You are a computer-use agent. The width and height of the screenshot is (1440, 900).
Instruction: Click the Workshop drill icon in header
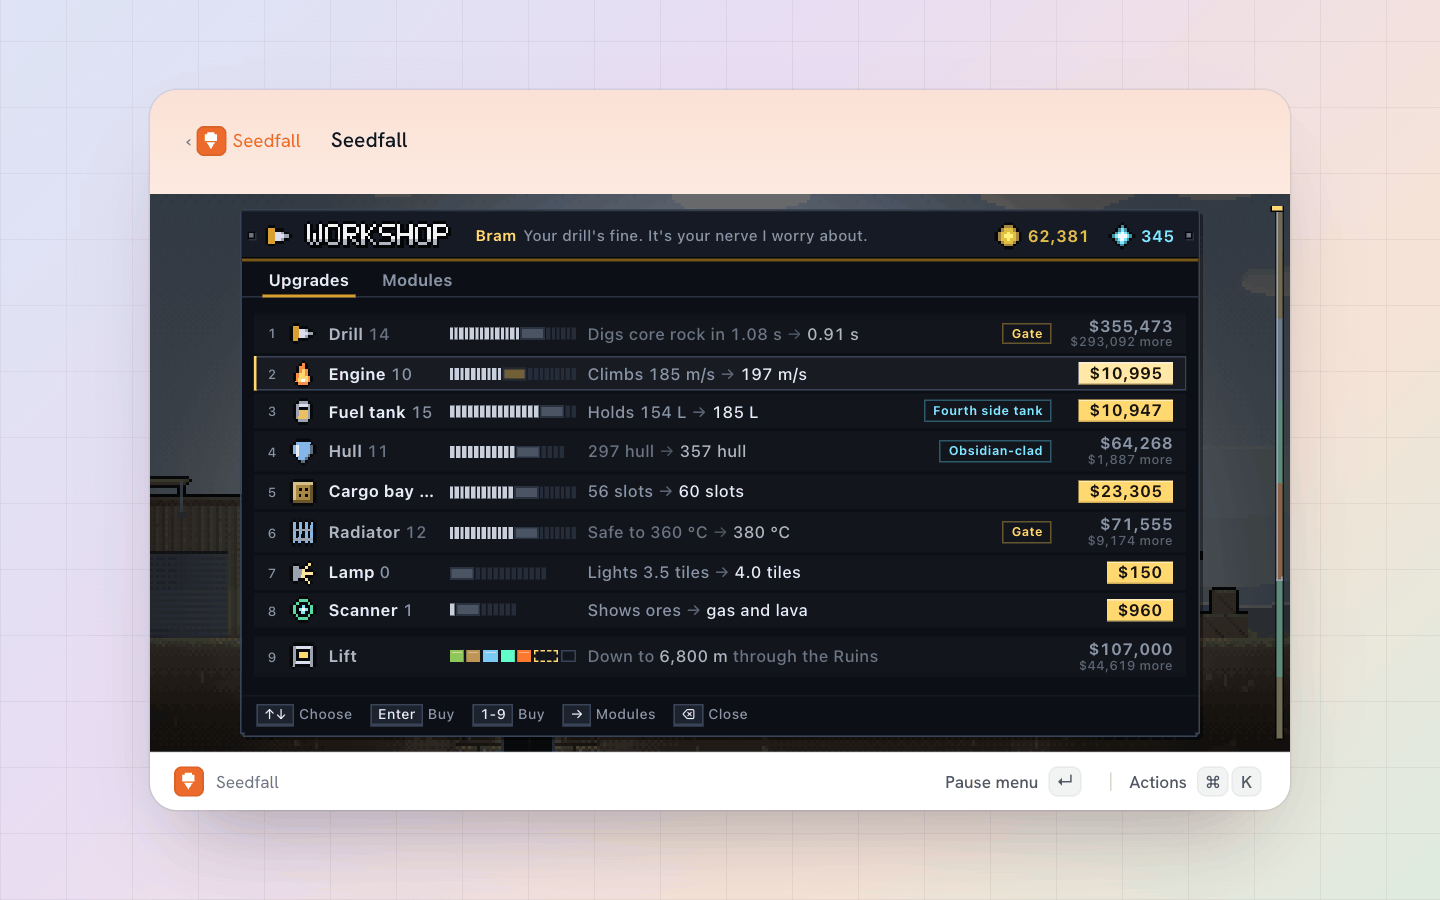tap(279, 236)
